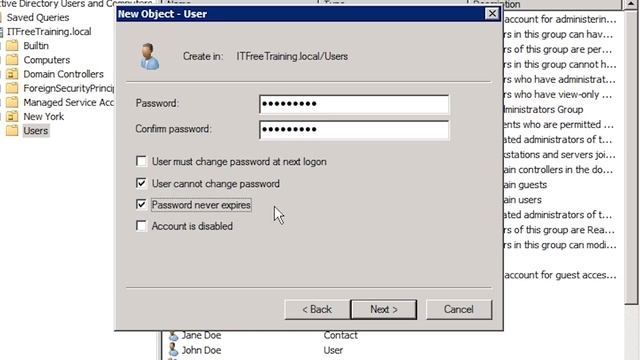Click 'account for guest acces…' description

tap(560, 275)
